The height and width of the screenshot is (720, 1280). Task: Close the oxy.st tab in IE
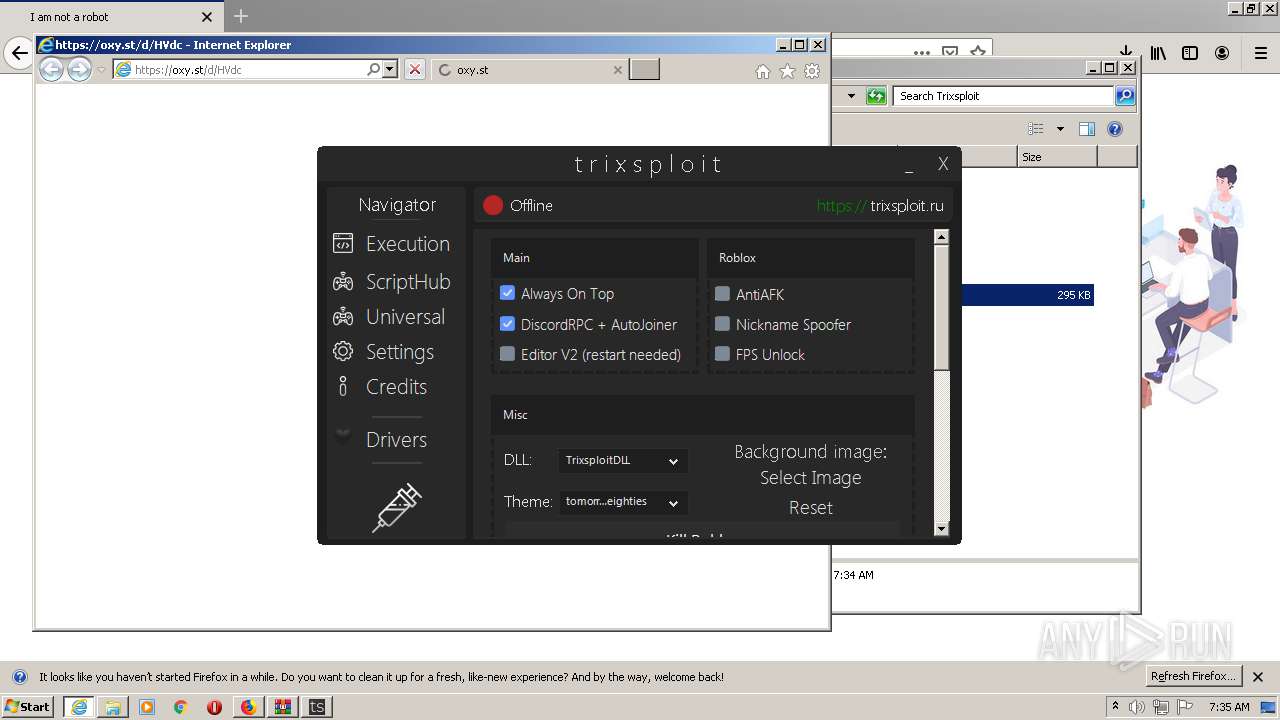(617, 70)
